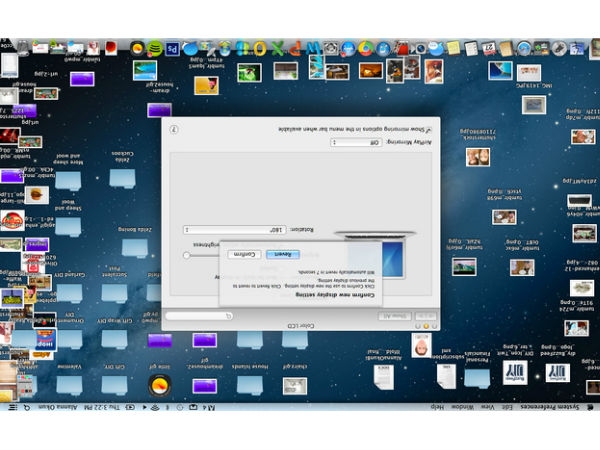Select the Gift DIY folder on the desktop

114,385
